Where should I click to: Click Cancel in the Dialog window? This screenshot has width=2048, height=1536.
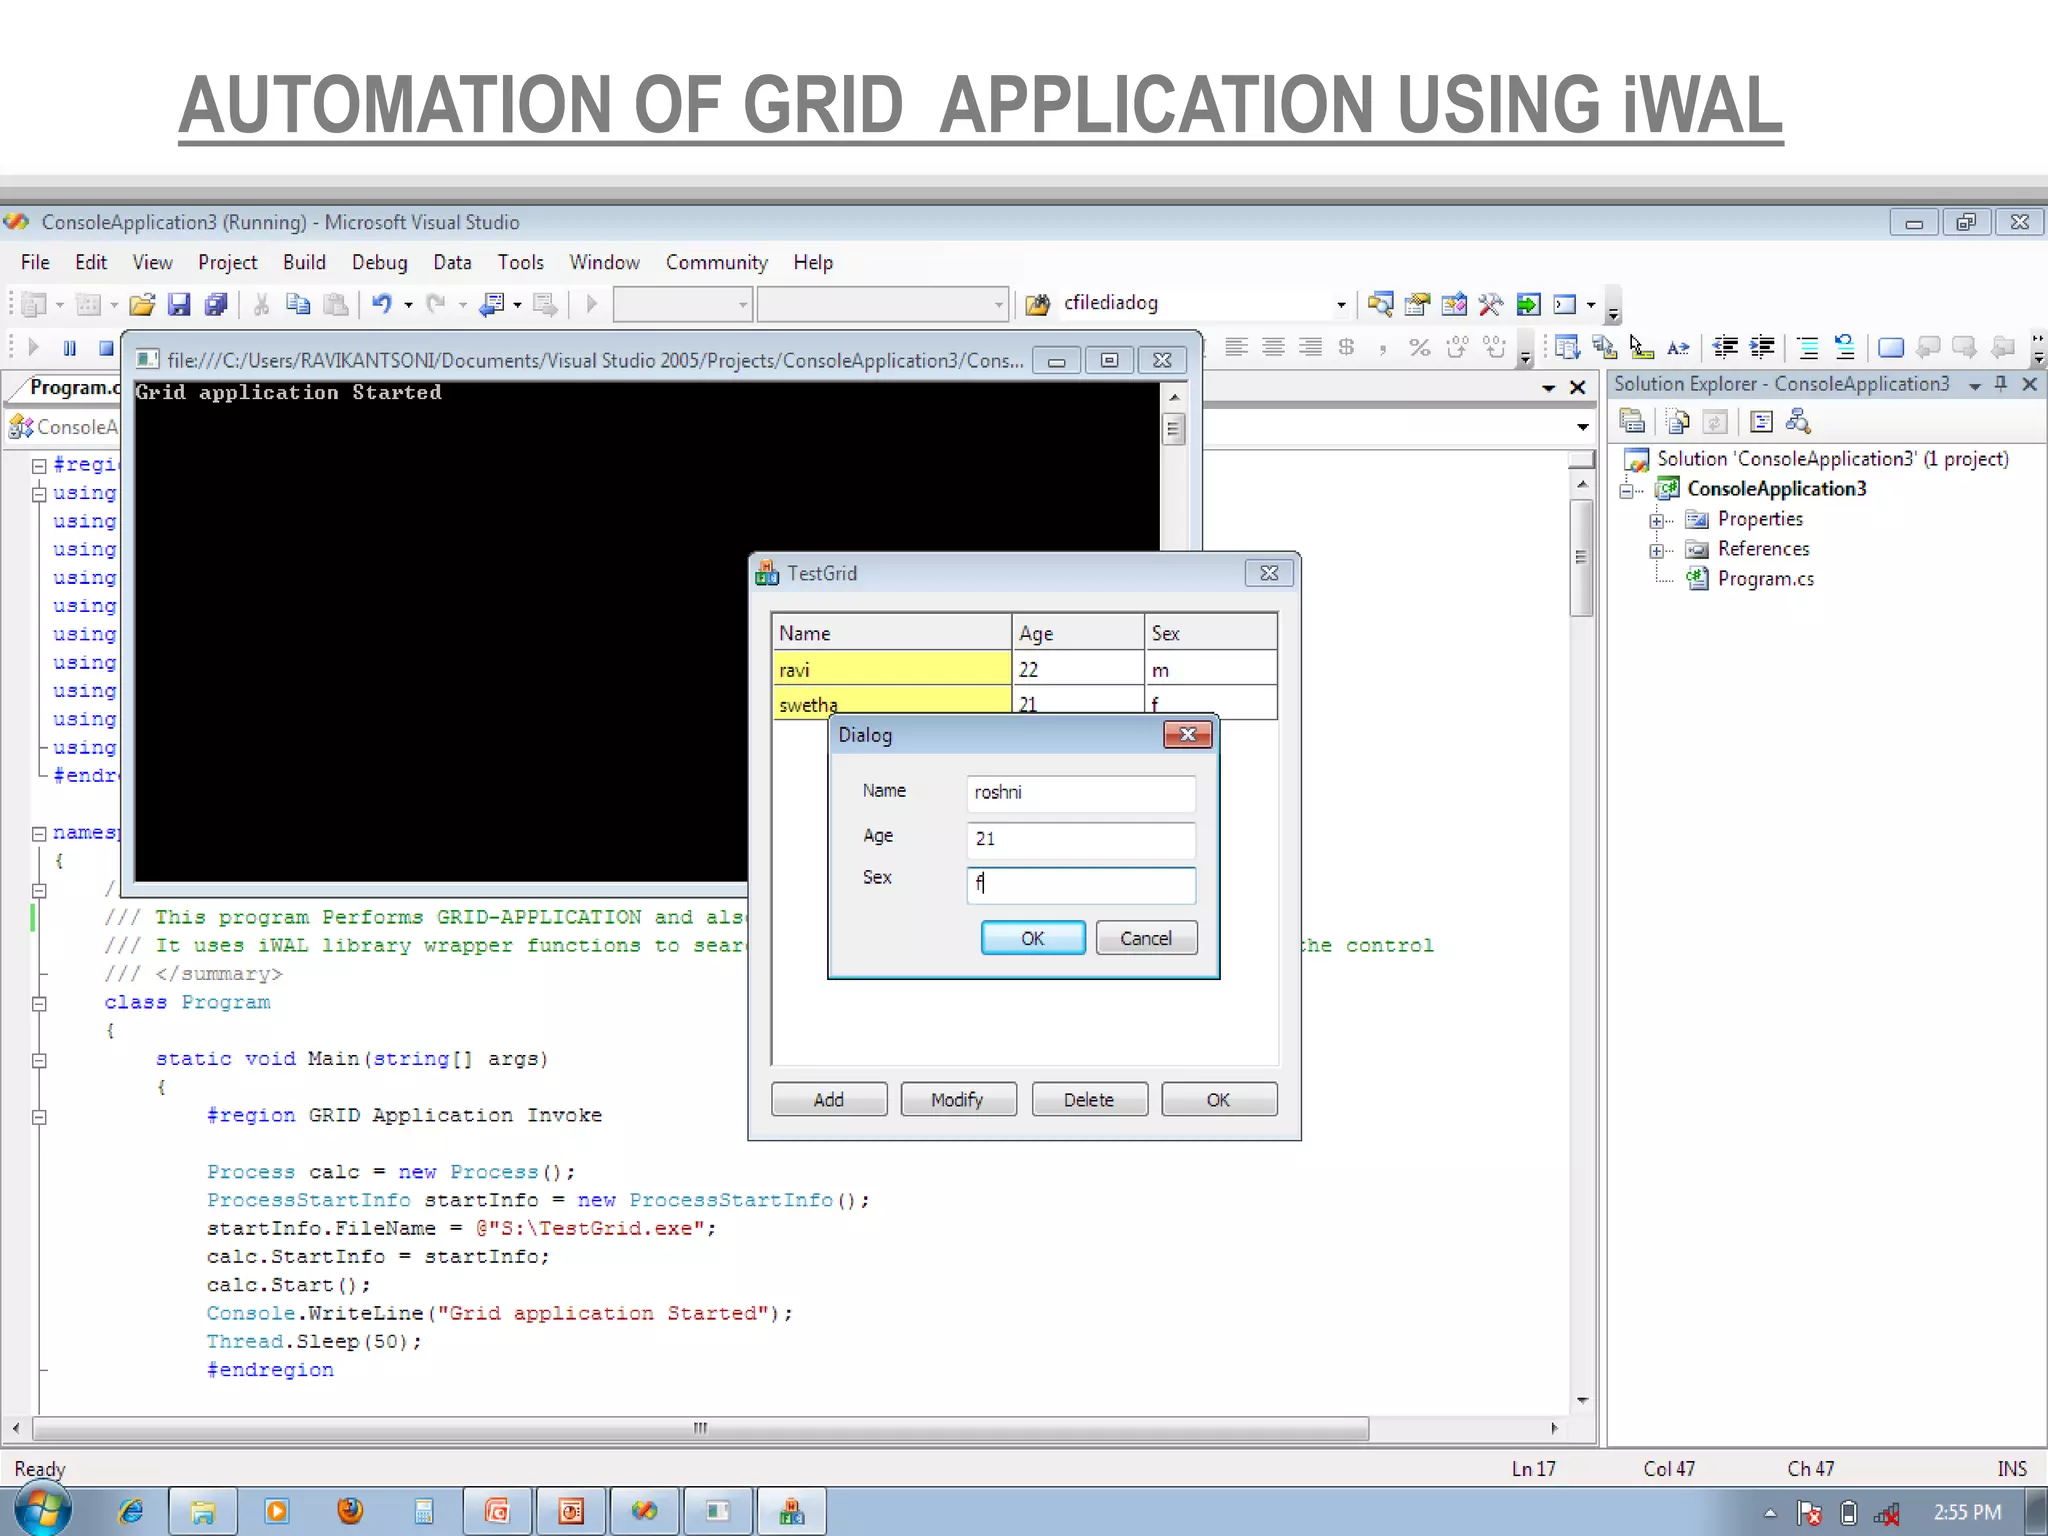(x=1146, y=938)
